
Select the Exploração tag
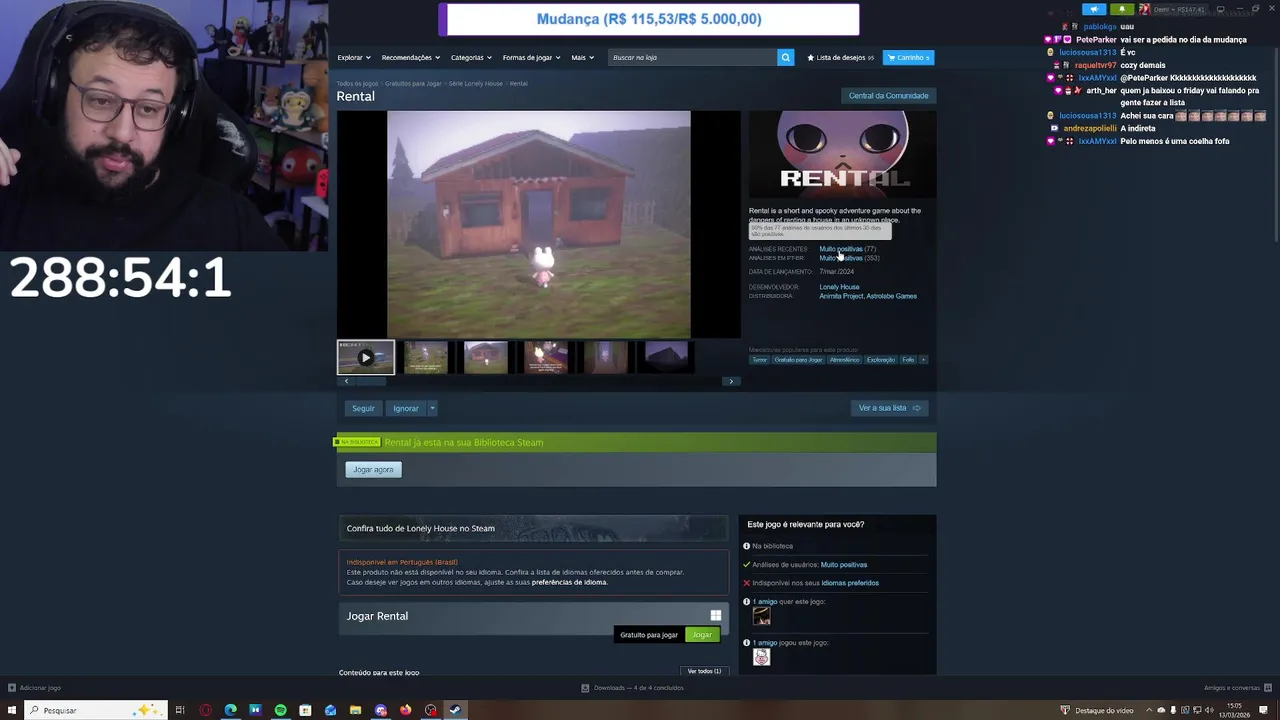(881, 360)
